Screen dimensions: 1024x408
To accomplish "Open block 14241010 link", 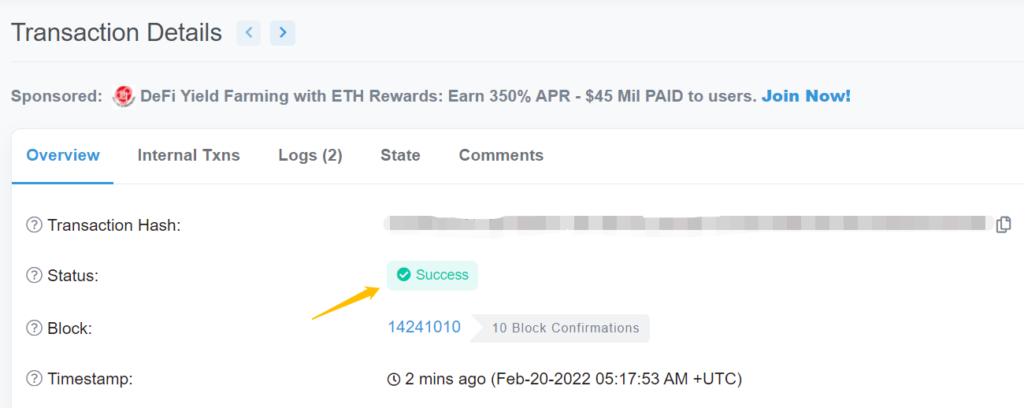I will coord(424,327).
